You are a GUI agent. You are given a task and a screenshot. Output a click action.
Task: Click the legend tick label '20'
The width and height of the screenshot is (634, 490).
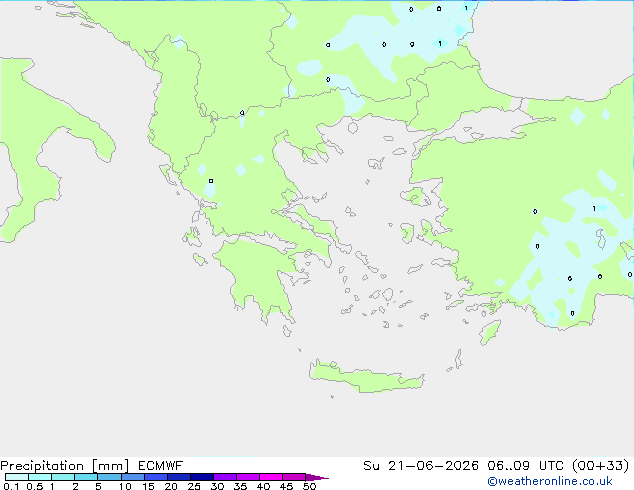[x=171, y=486]
